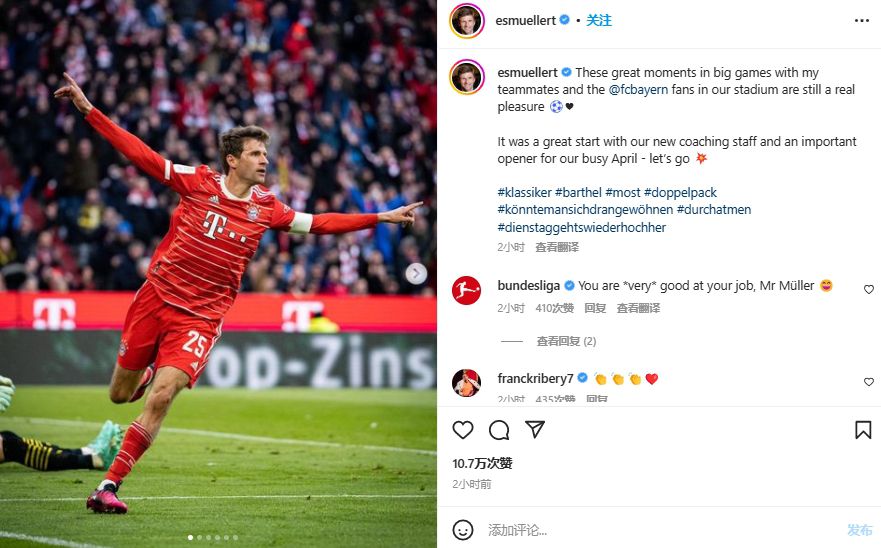Open the @fcbayern mention link
This screenshot has height=548, width=881.
point(638,90)
